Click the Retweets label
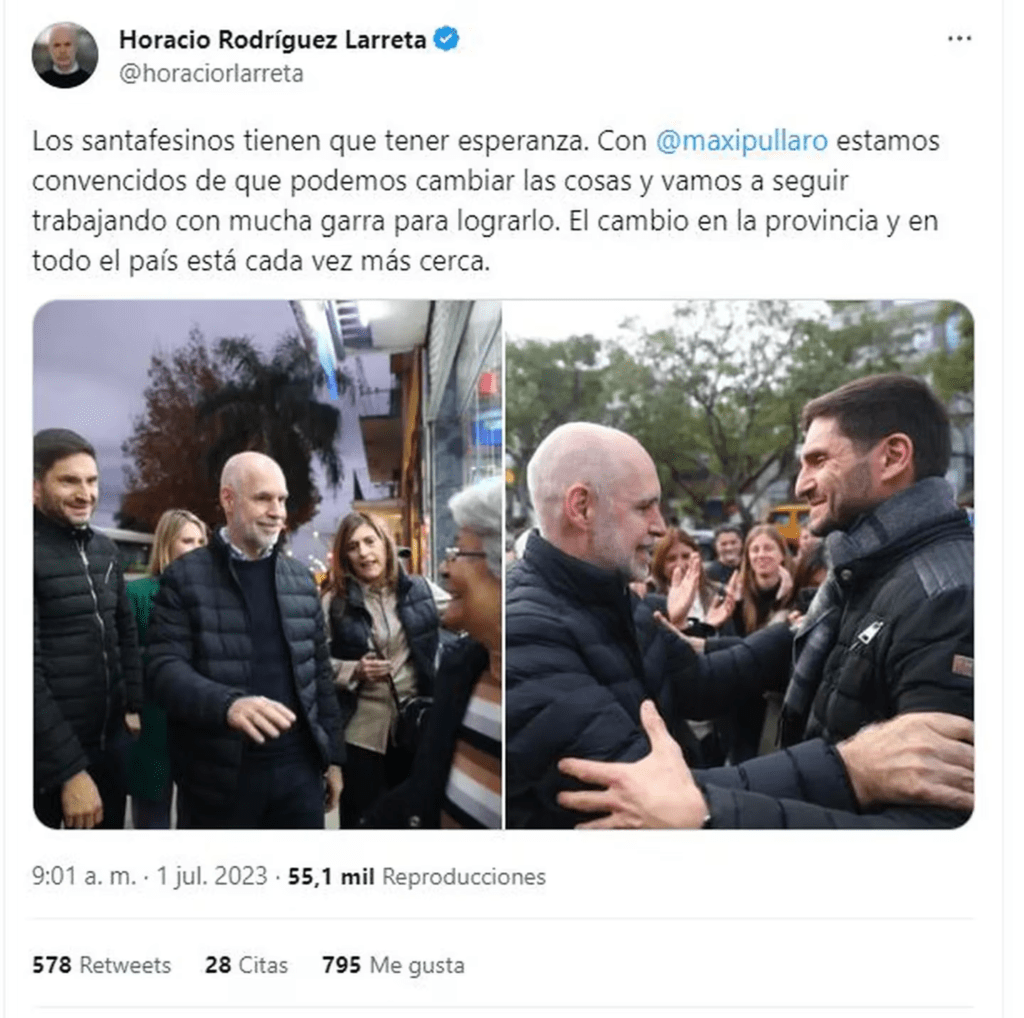 (125, 965)
